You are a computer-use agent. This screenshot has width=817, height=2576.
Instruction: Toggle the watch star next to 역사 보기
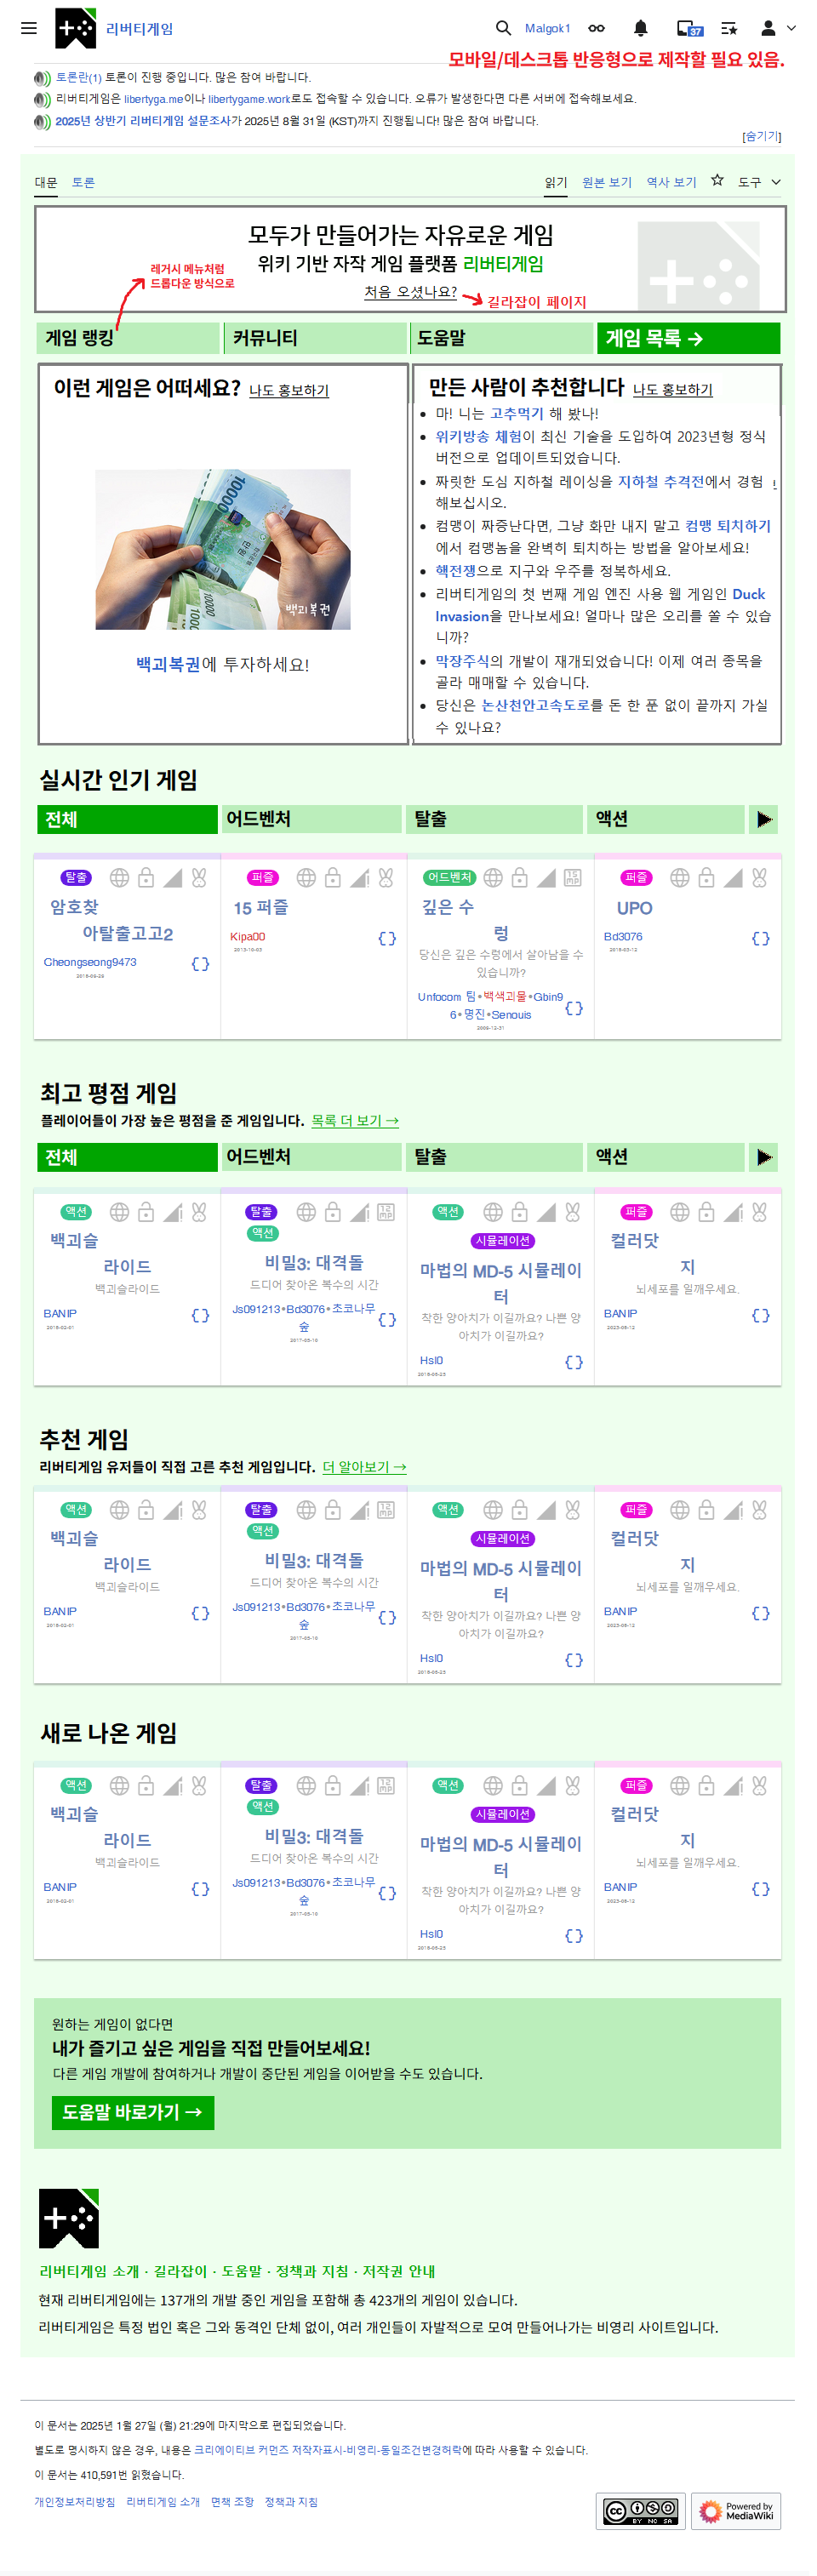(x=717, y=181)
